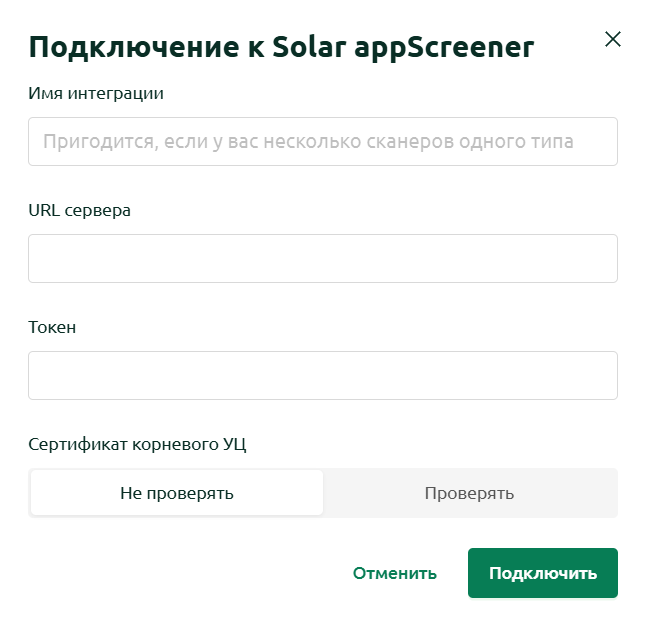Image resolution: width=646 pixels, height=622 pixels.
Task: Close the Solar appScreener connection dialog
Action: 613,39
